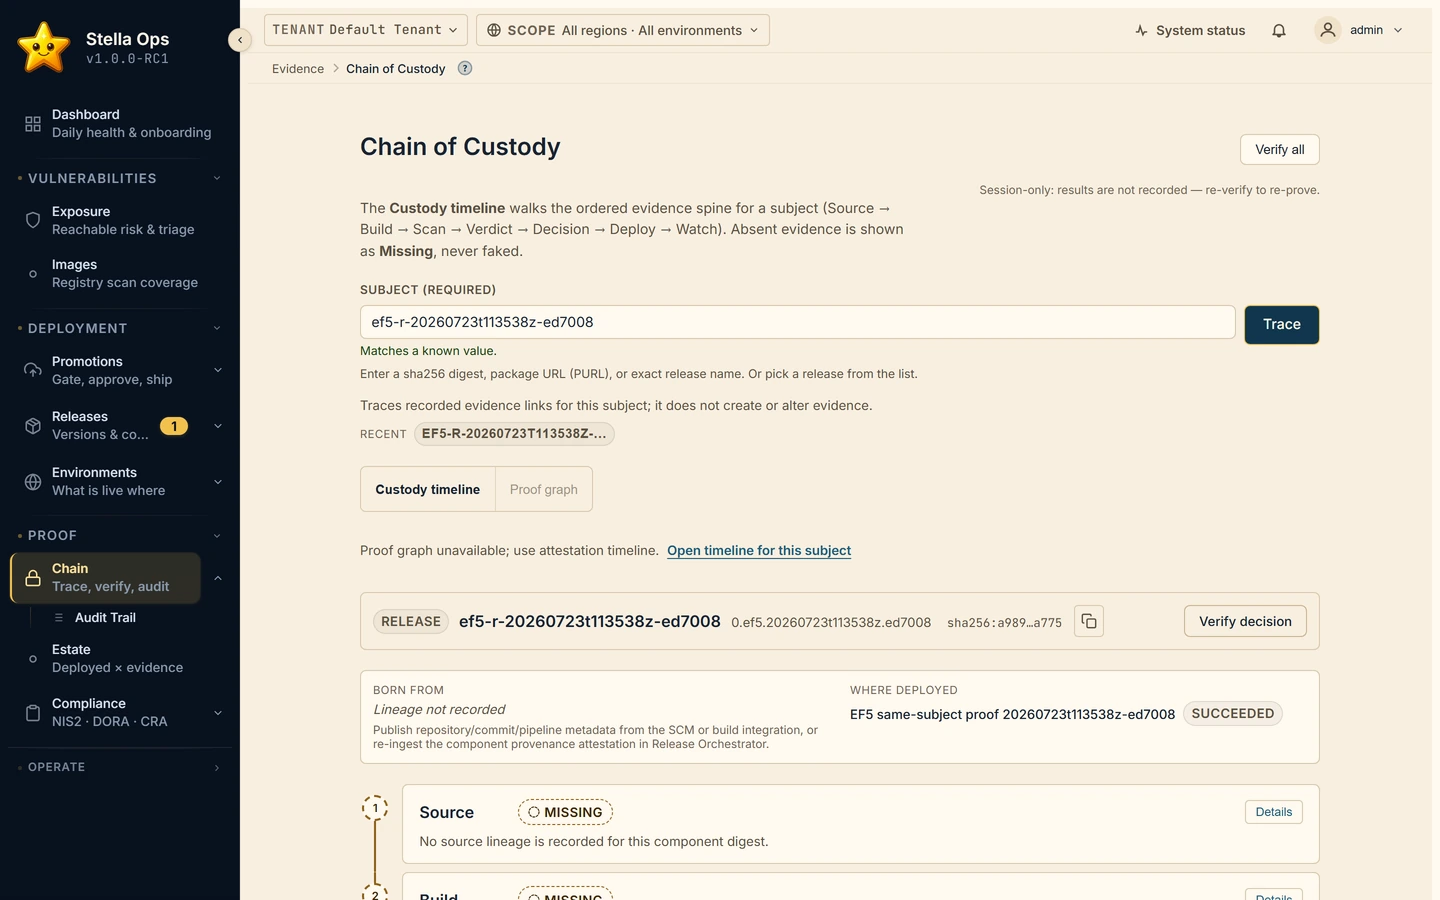This screenshot has width=1440, height=900.
Task: Collapse the PROOF section
Action: 217,536
